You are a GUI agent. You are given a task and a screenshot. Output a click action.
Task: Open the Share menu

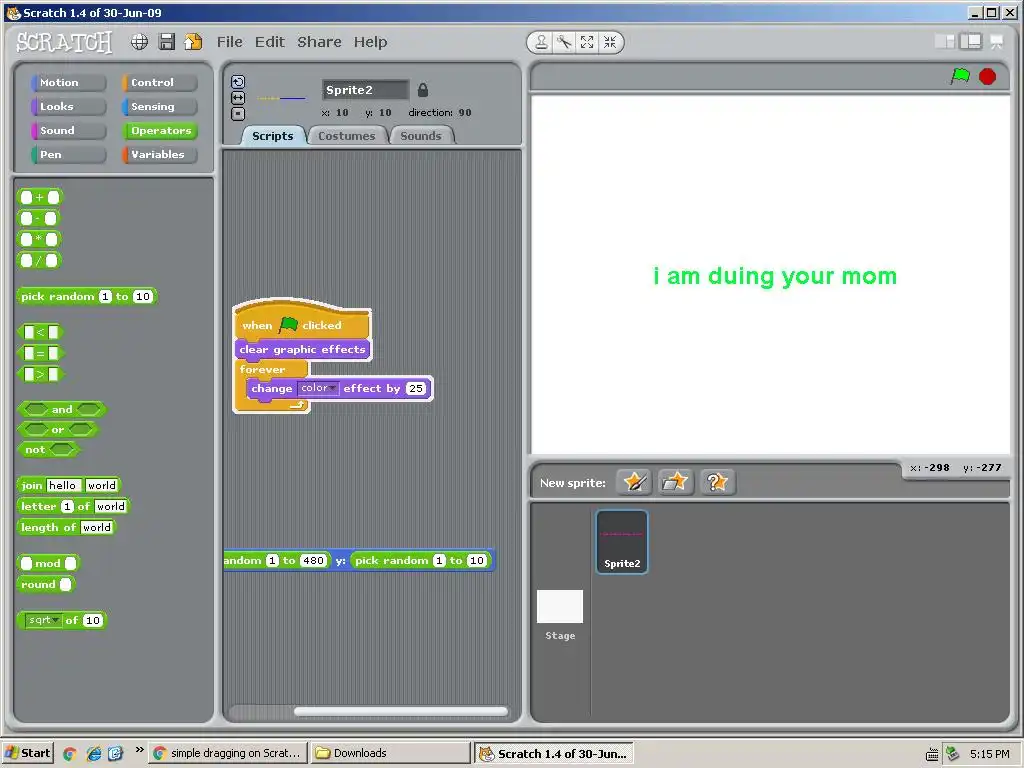tap(319, 42)
